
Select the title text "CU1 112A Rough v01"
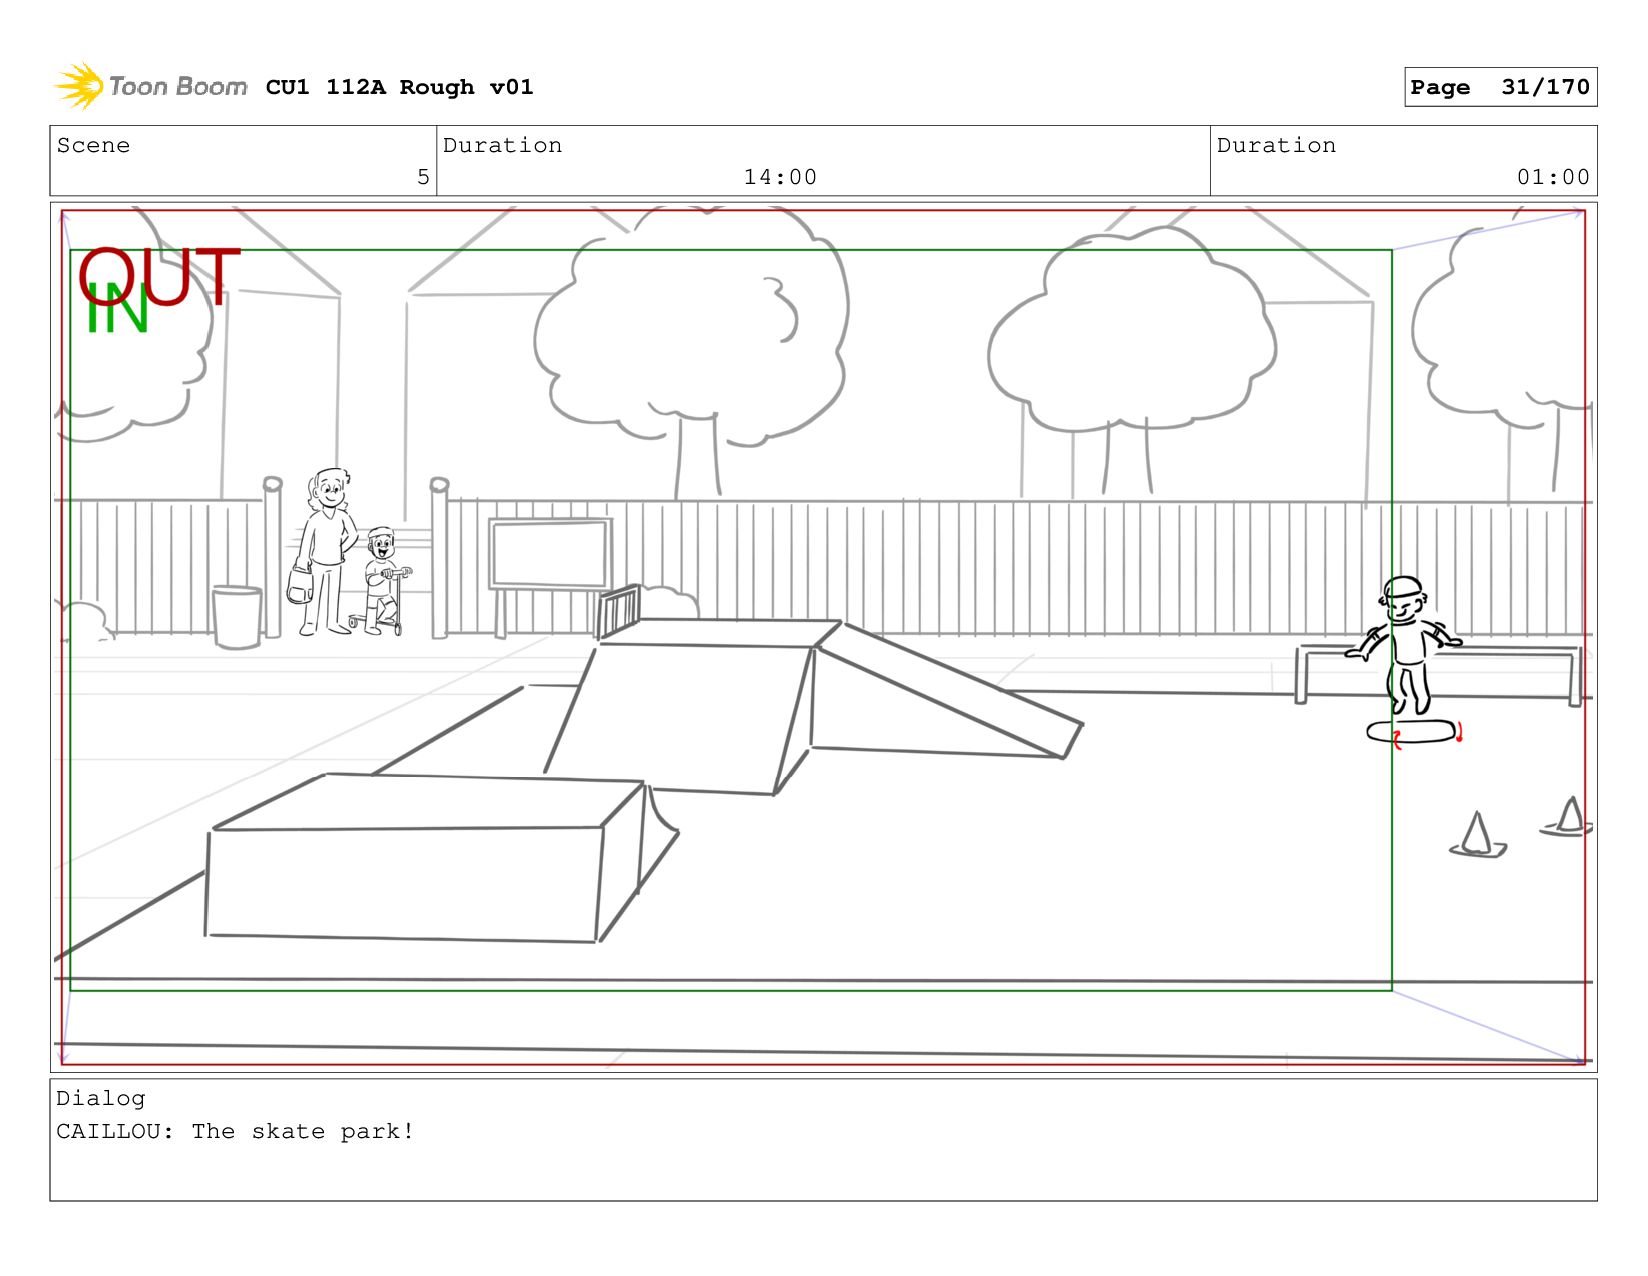tap(400, 87)
